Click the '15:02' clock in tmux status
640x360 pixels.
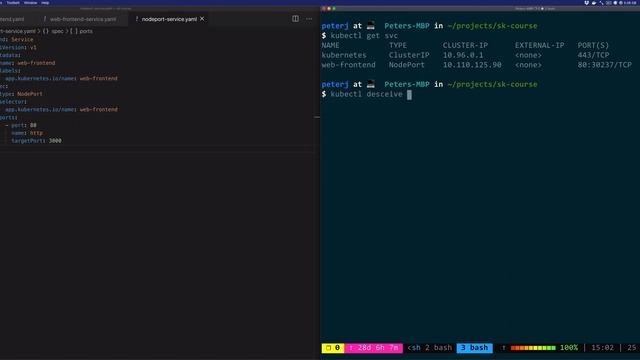pyautogui.click(x=602, y=348)
